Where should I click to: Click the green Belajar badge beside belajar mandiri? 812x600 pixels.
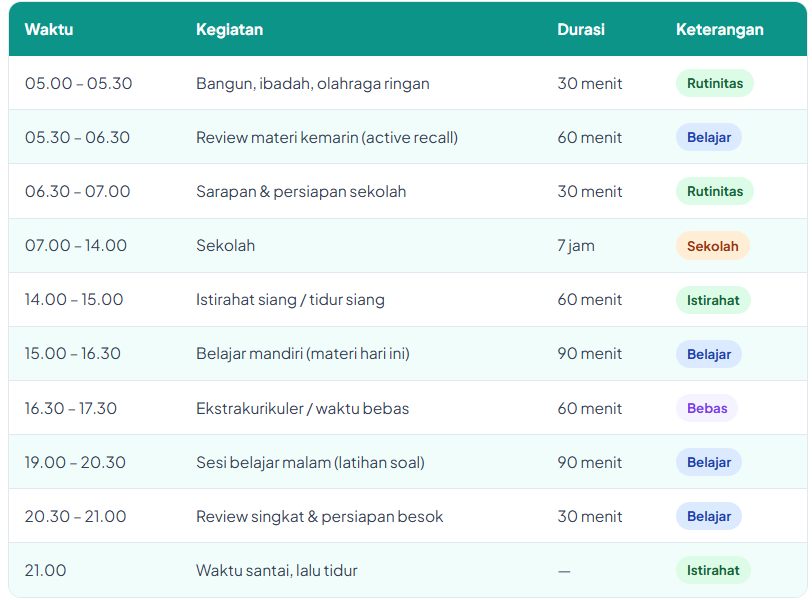click(x=709, y=353)
